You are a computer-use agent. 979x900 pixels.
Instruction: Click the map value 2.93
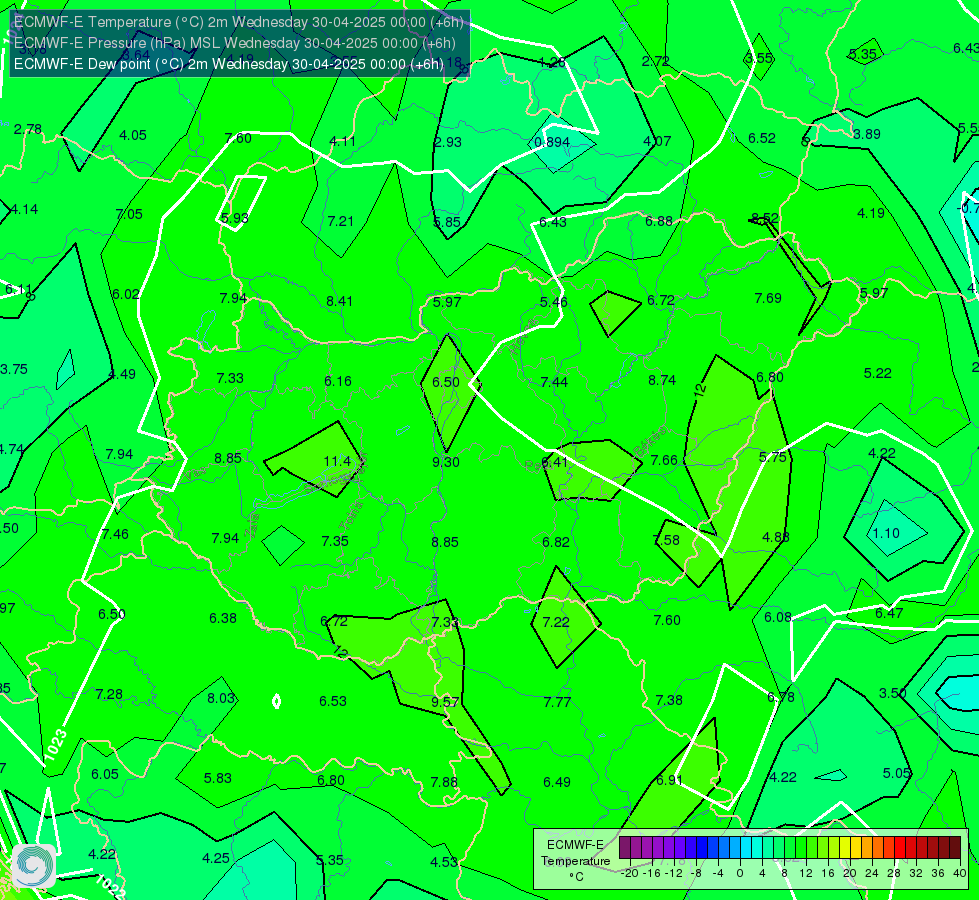pos(448,142)
